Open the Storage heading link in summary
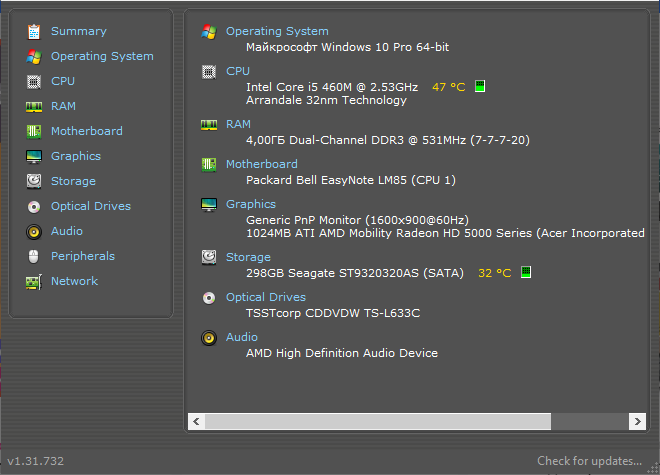660x475 pixels. [x=248, y=257]
